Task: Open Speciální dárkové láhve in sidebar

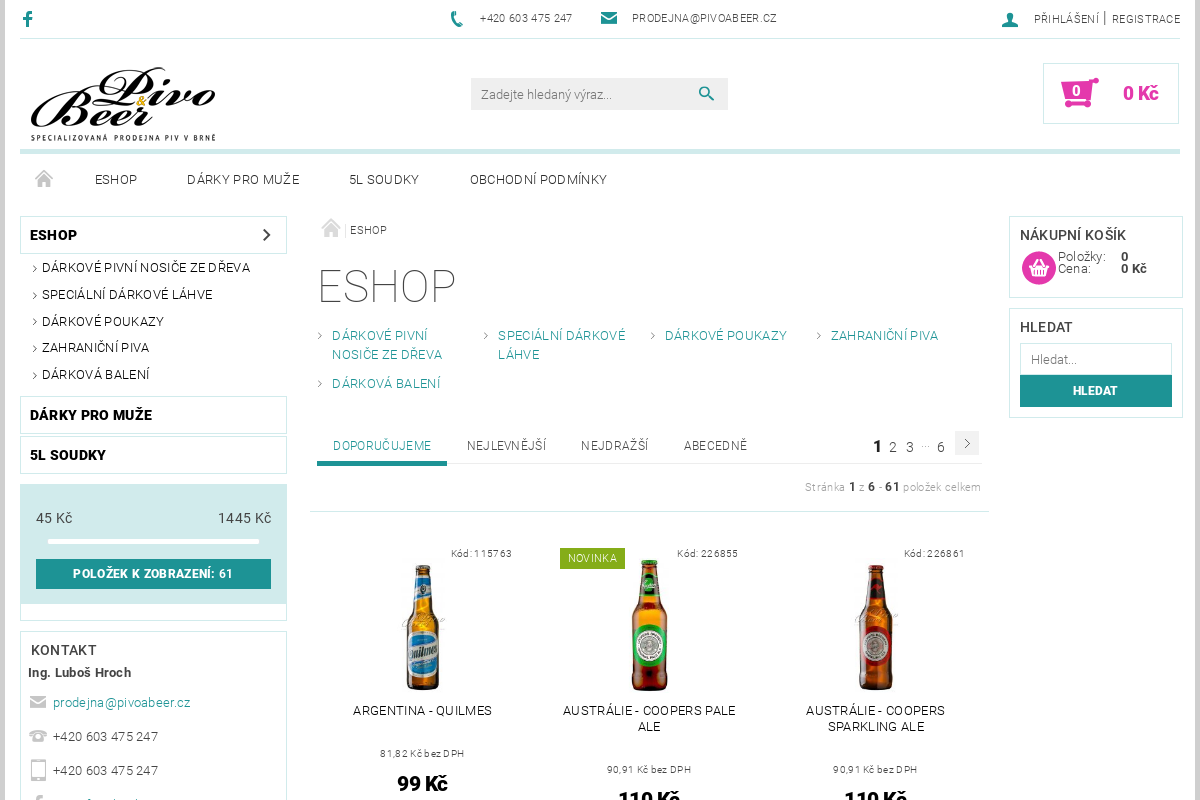Action: tap(127, 295)
